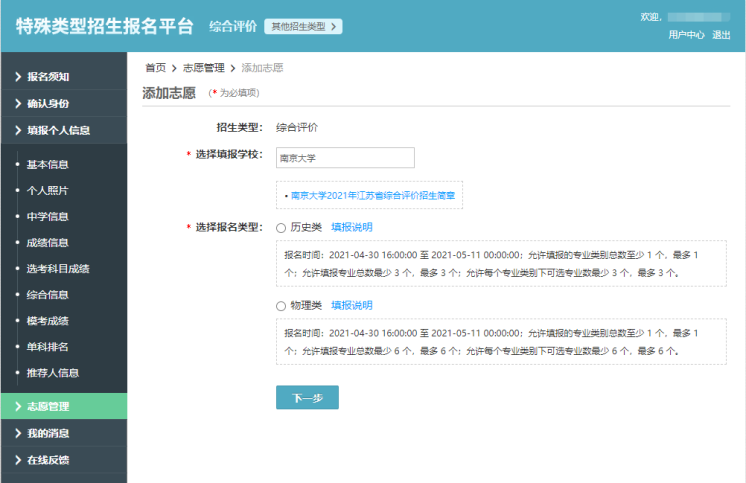
Task: Click 退出 to log out
Action: pos(721,35)
